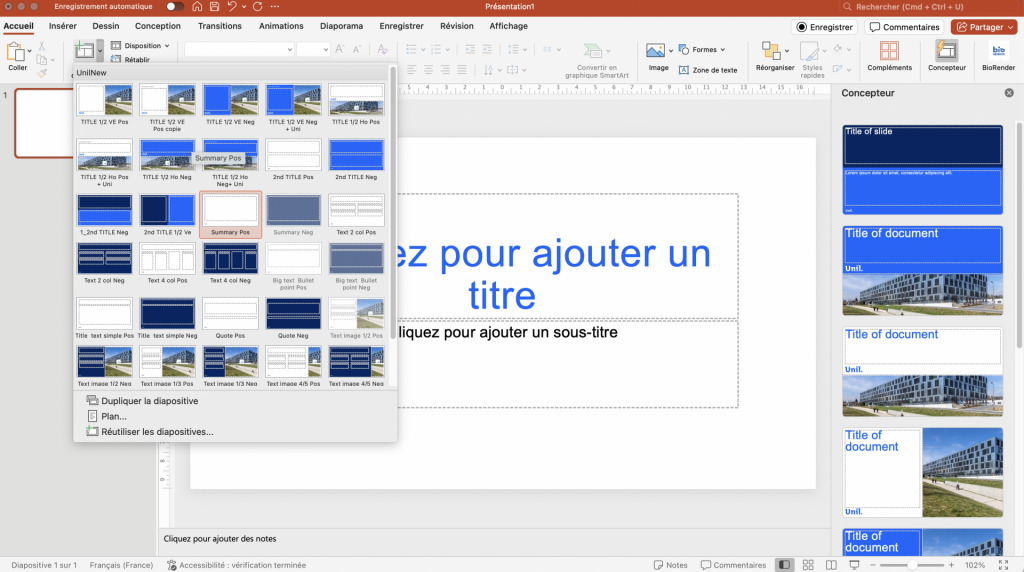
Task: Select the Summary Pos layout thumbnail
Action: 231,211
